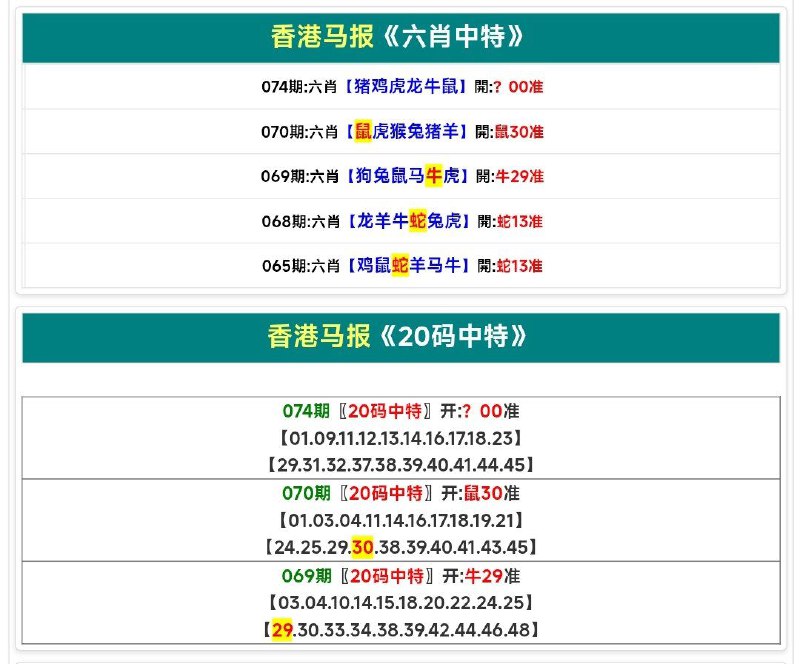The width and height of the screenshot is (800, 664).
Task: Click the highlighted 鼠 in the 070期 row
Action: (363, 132)
